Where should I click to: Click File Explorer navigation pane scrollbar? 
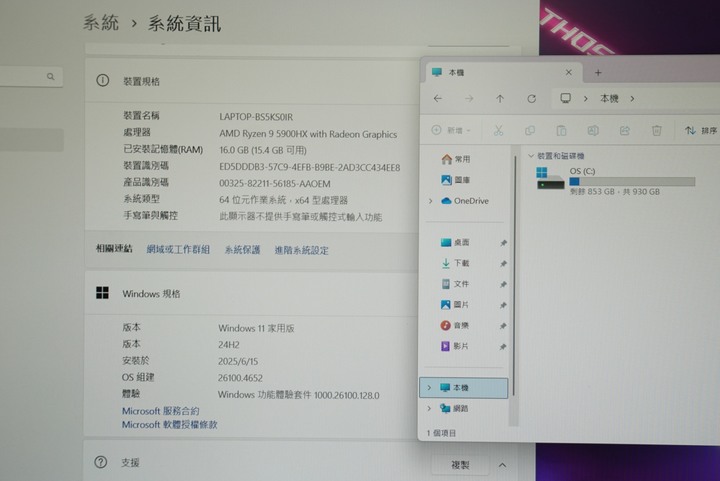514,275
